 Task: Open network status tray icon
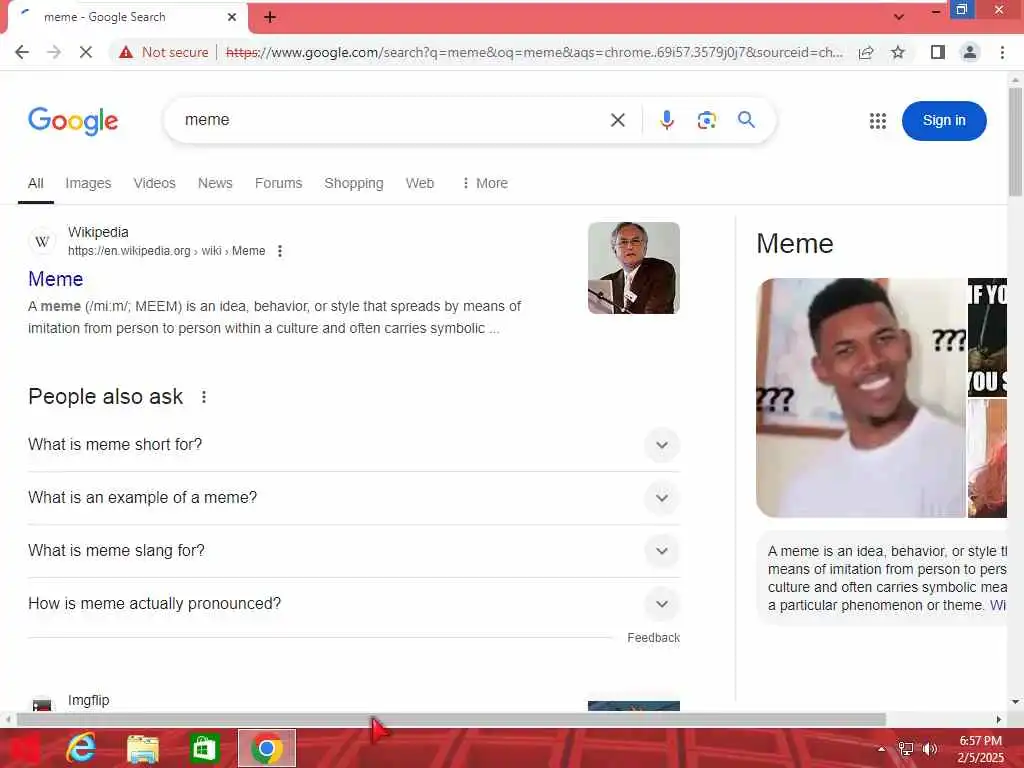click(x=906, y=749)
